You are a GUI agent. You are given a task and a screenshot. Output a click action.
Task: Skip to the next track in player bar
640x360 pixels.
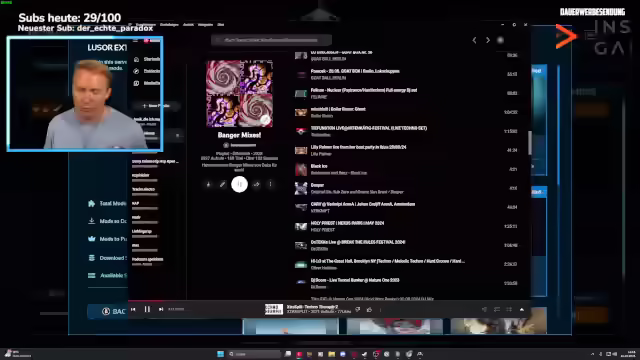[x=161, y=309]
